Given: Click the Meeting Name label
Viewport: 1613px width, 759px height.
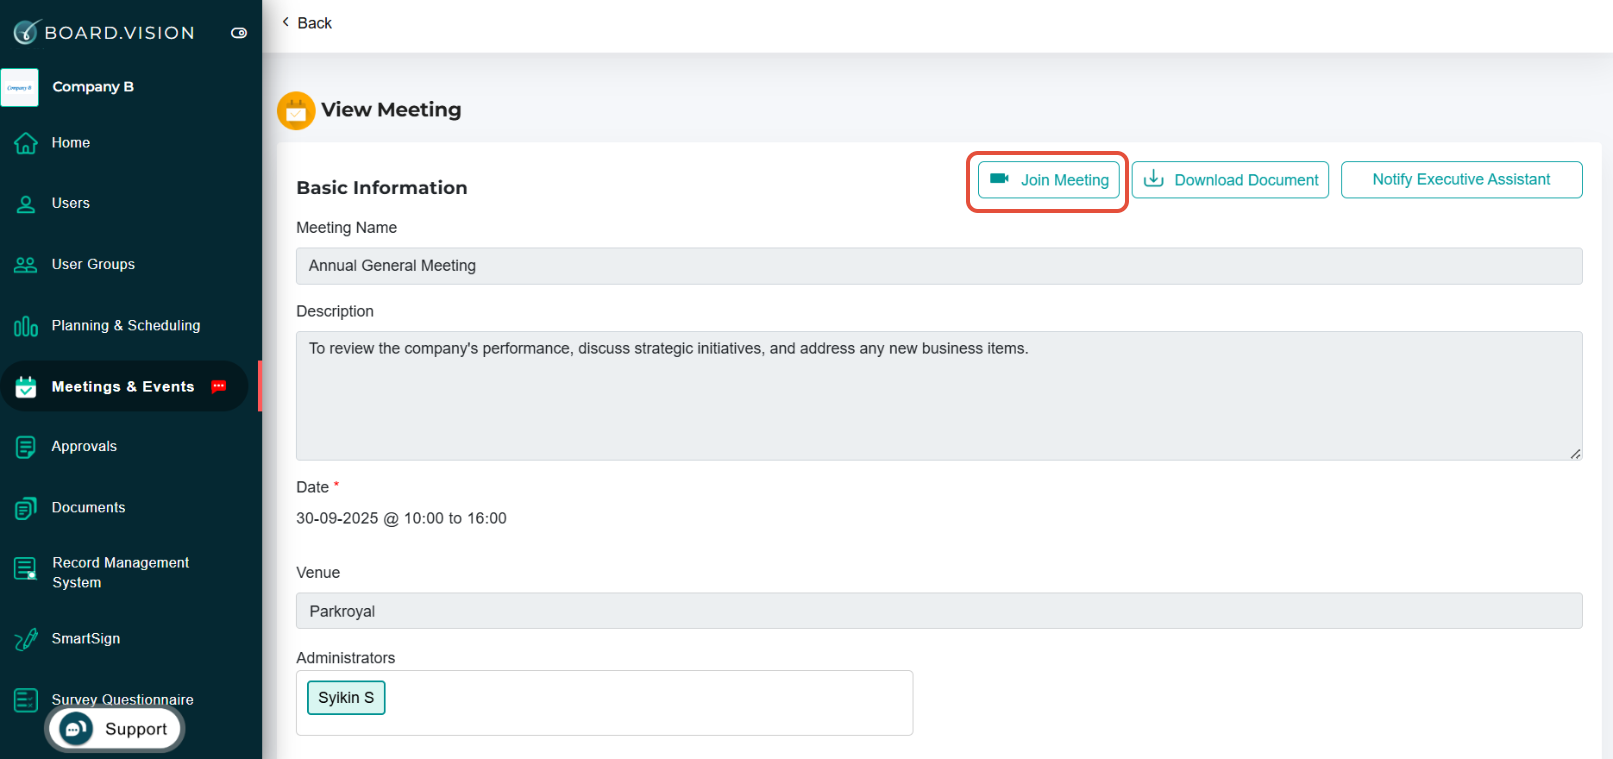Looking at the screenshot, I should (x=346, y=228).
